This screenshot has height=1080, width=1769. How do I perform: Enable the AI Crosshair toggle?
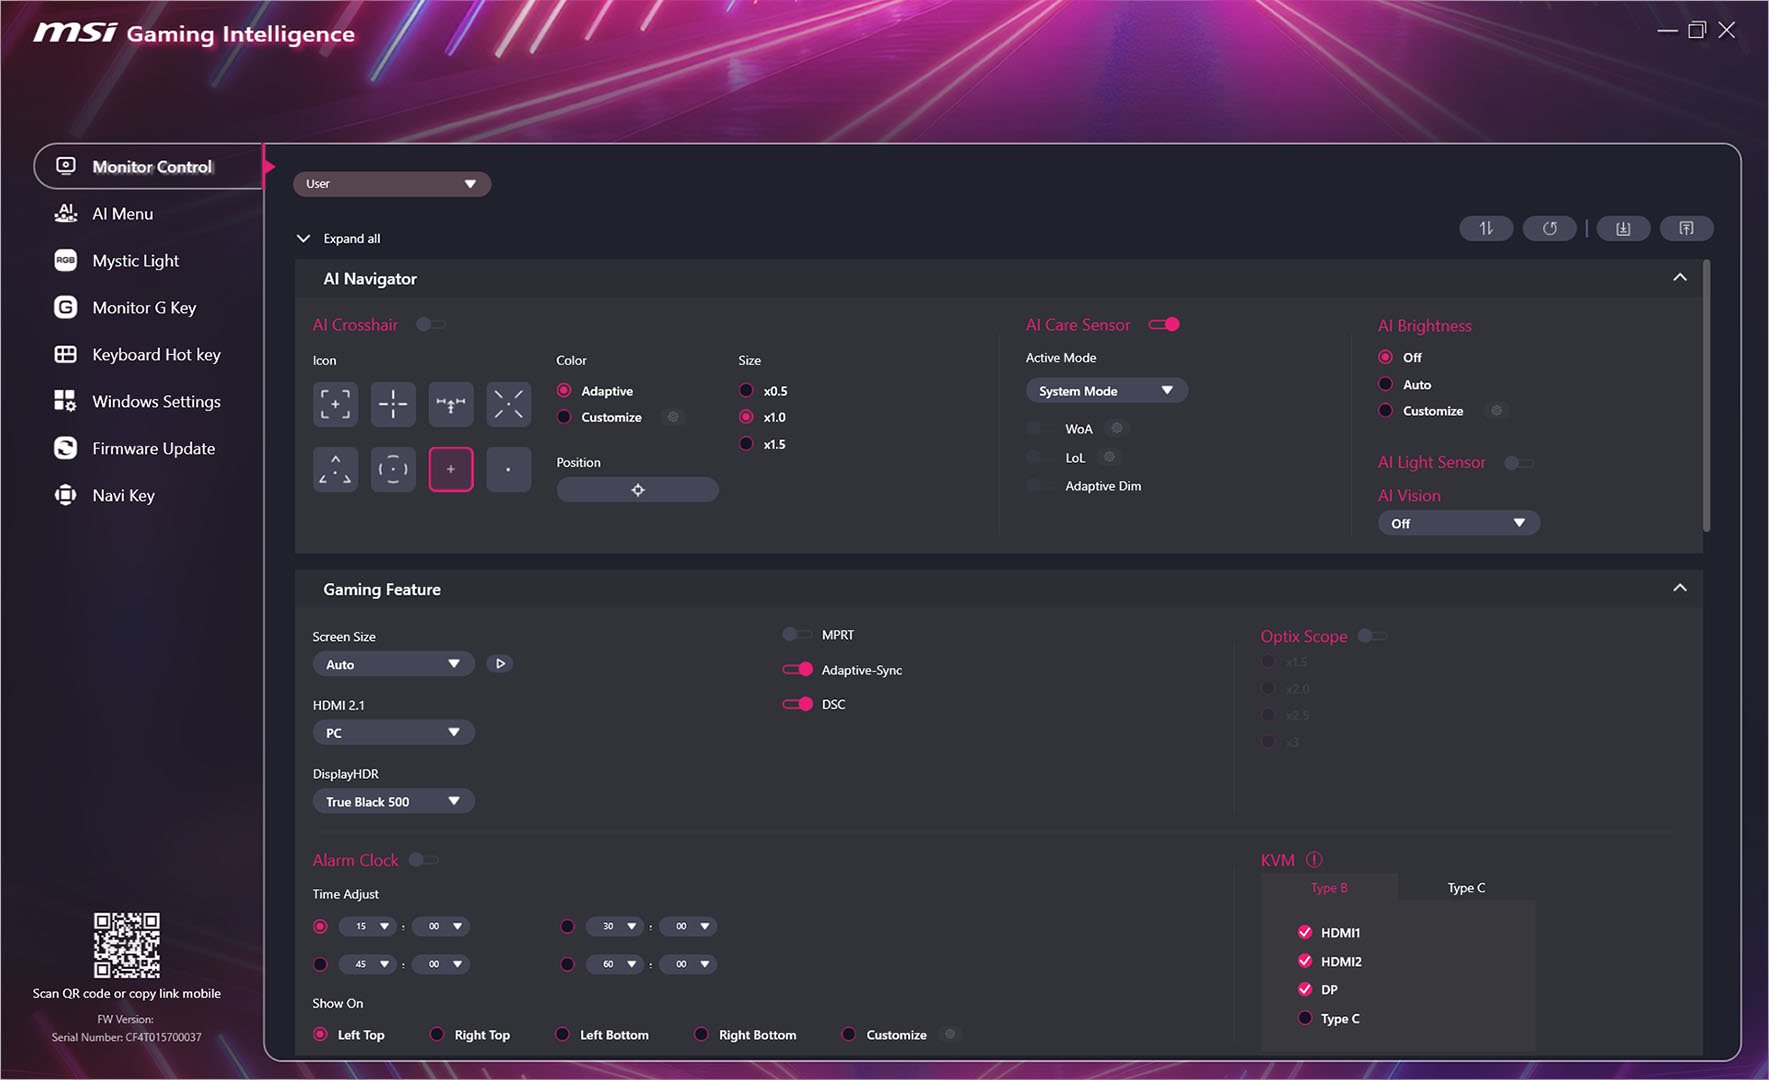(x=431, y=325)
